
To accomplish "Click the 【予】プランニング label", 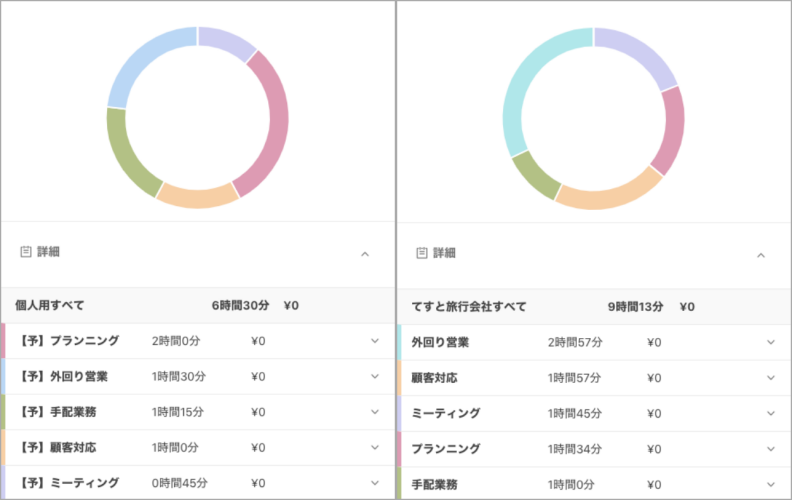I will [69, 341].
